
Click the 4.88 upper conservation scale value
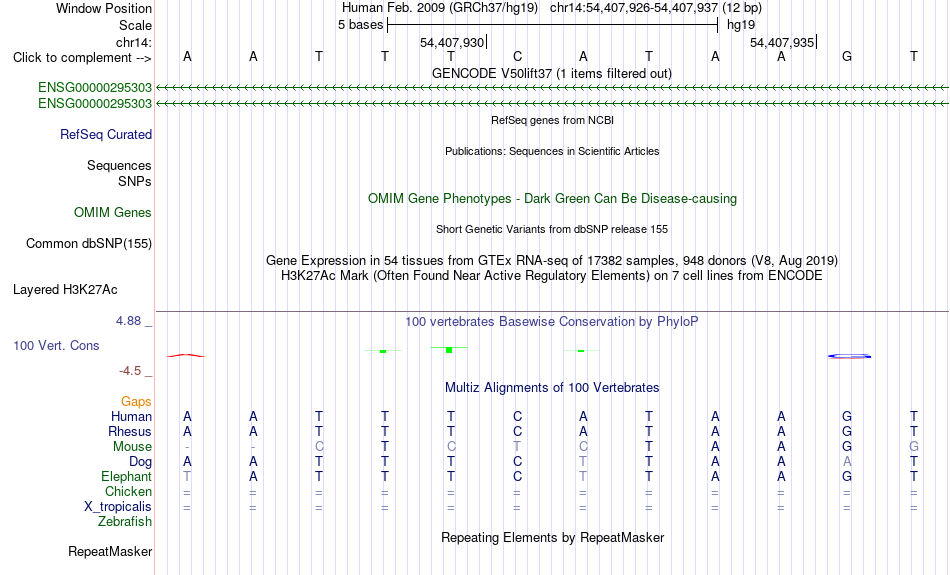click(128, 321)
